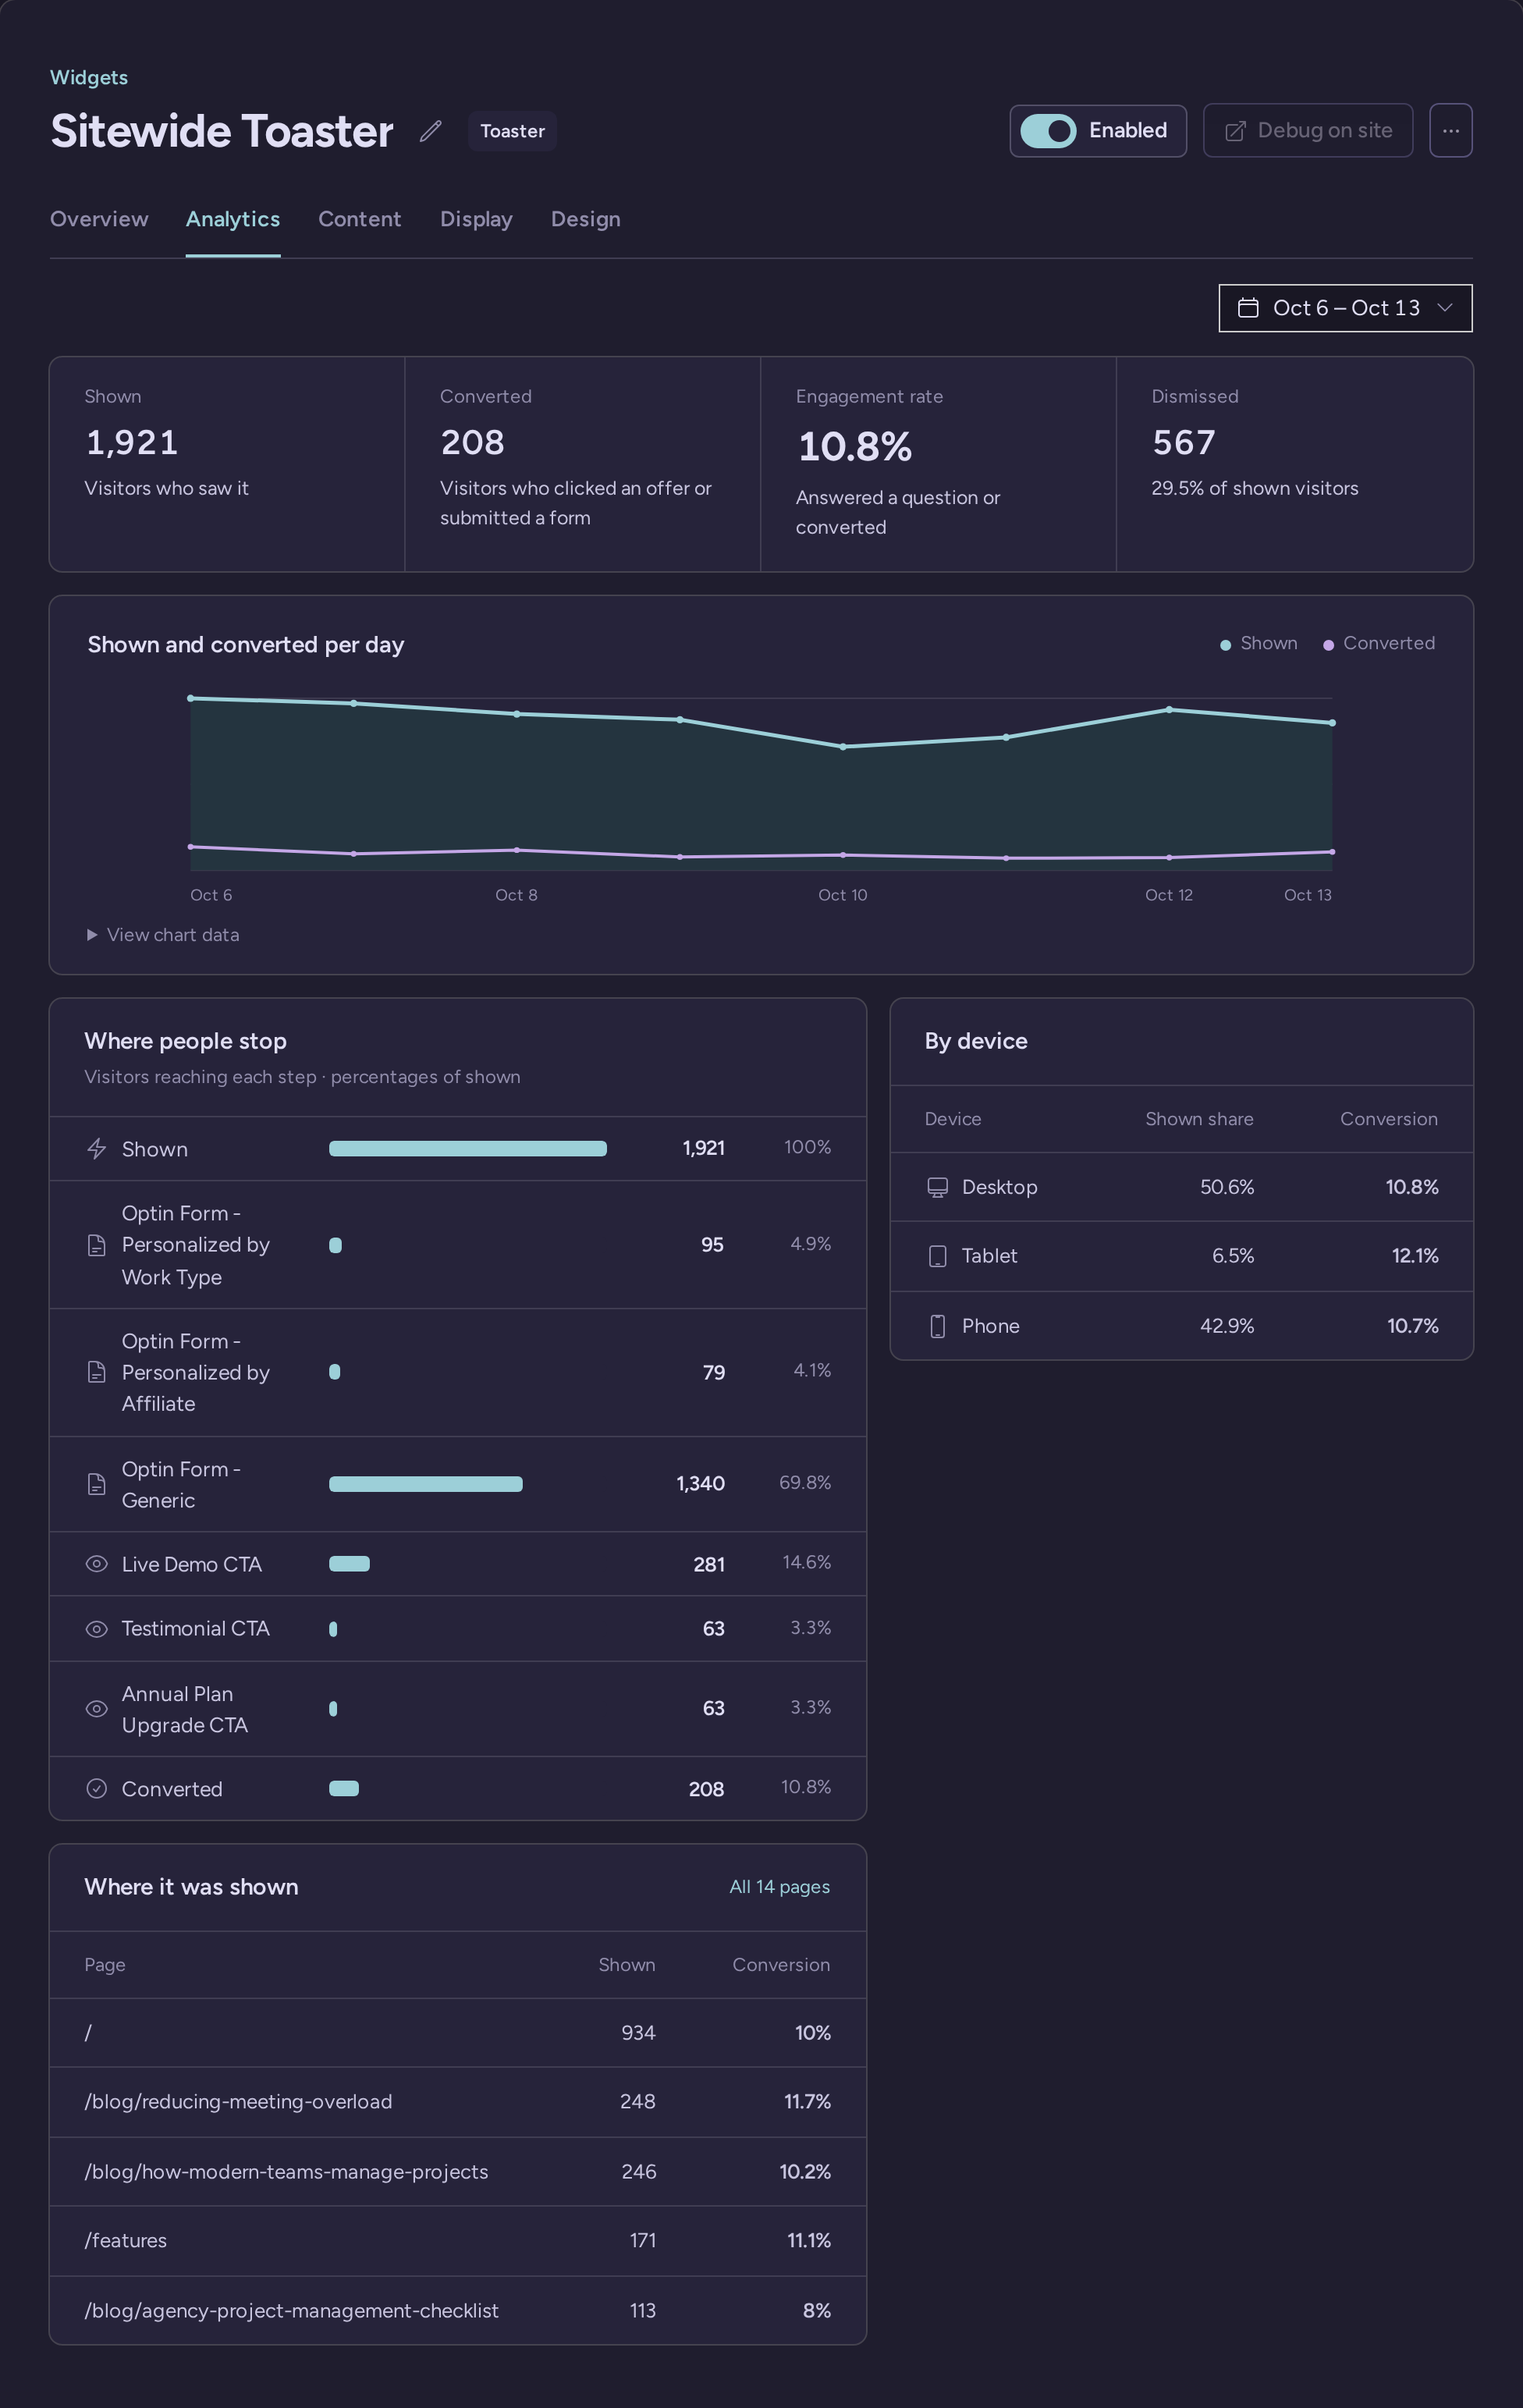The height and width of the screenshot is (2408, 1523).
Task: Click the Shown share column header
Action: point(1199,1119)
